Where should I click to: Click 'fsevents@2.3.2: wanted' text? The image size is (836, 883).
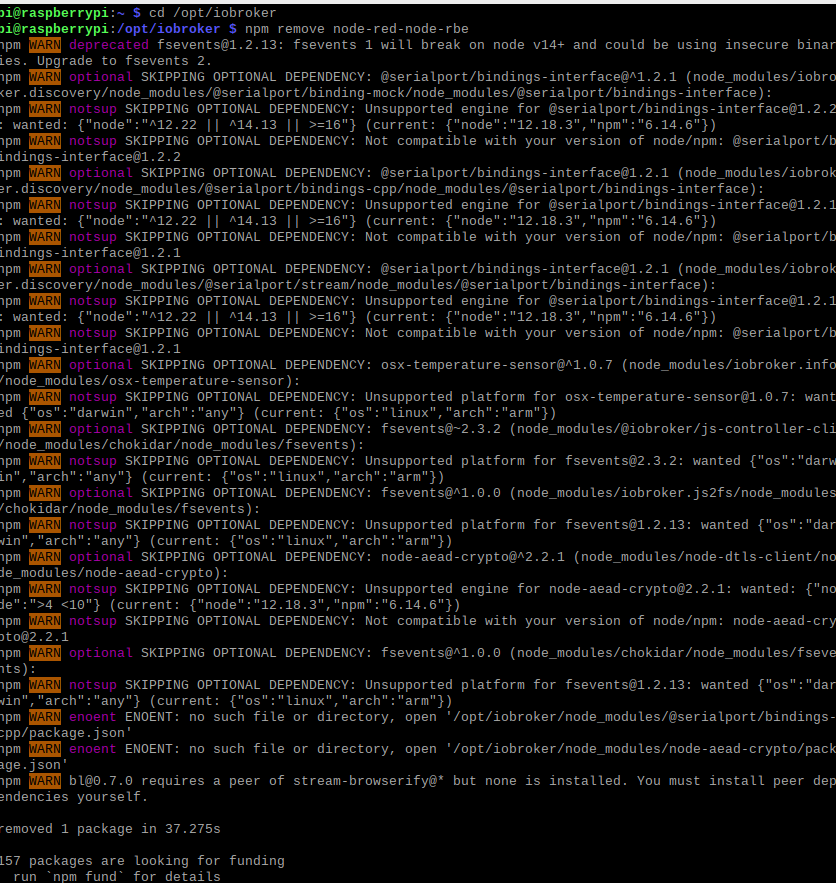tap(652, 461)
